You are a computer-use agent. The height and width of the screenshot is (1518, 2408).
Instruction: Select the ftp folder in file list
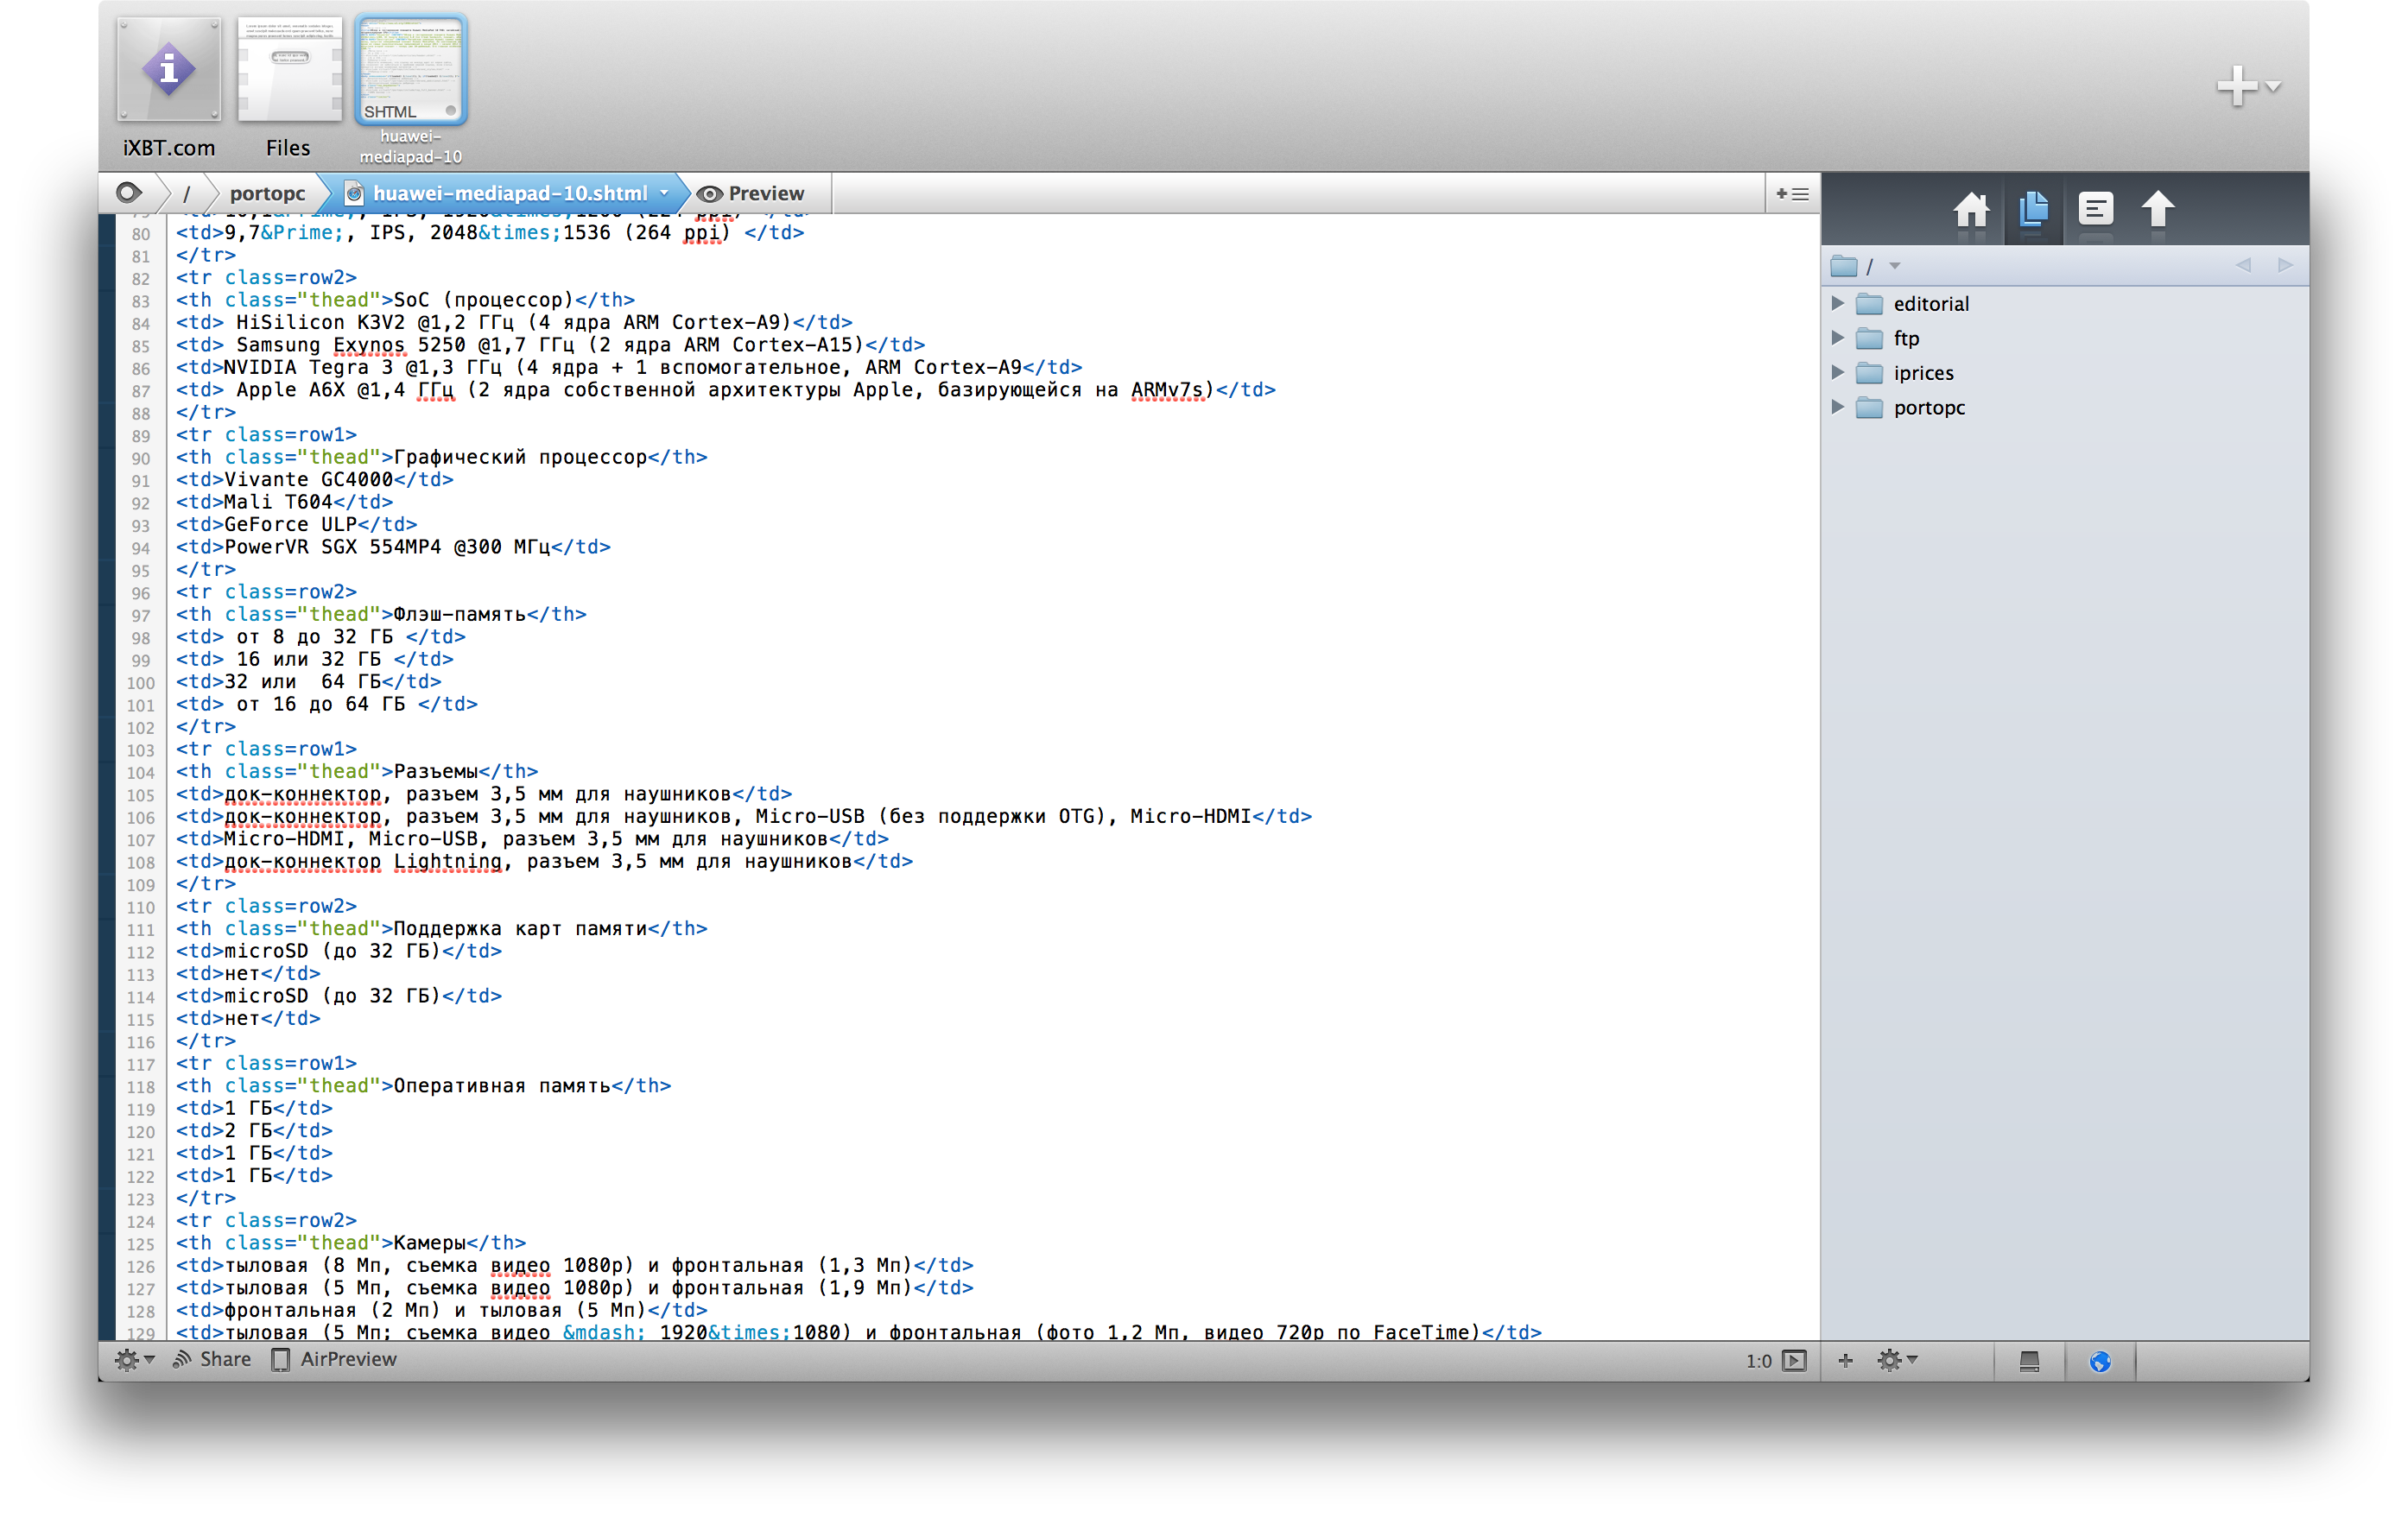pyautogui.click(x=1905, y=338)
